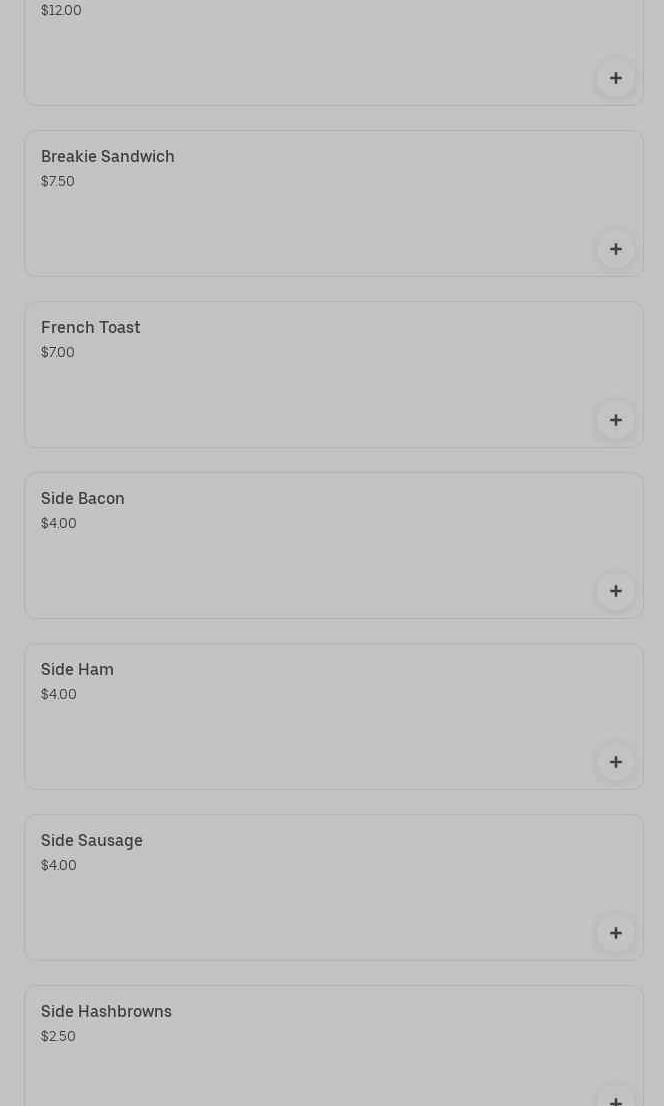The height and width of the screenshot is (1106, 664).
Task: Tap the plus button on Side Sausage
Action: [x=615, y=933]
